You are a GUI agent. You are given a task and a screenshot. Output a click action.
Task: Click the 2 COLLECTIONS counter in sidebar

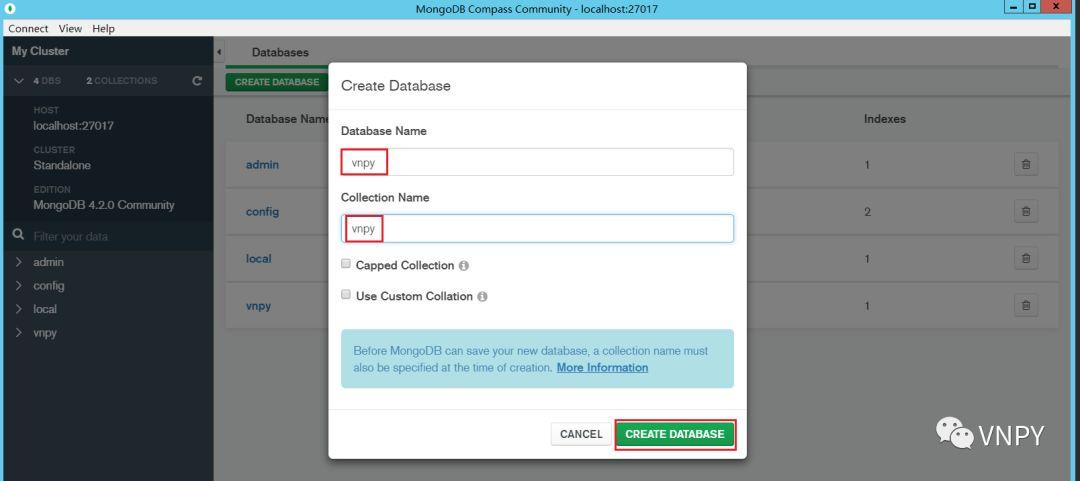(122, 81)
